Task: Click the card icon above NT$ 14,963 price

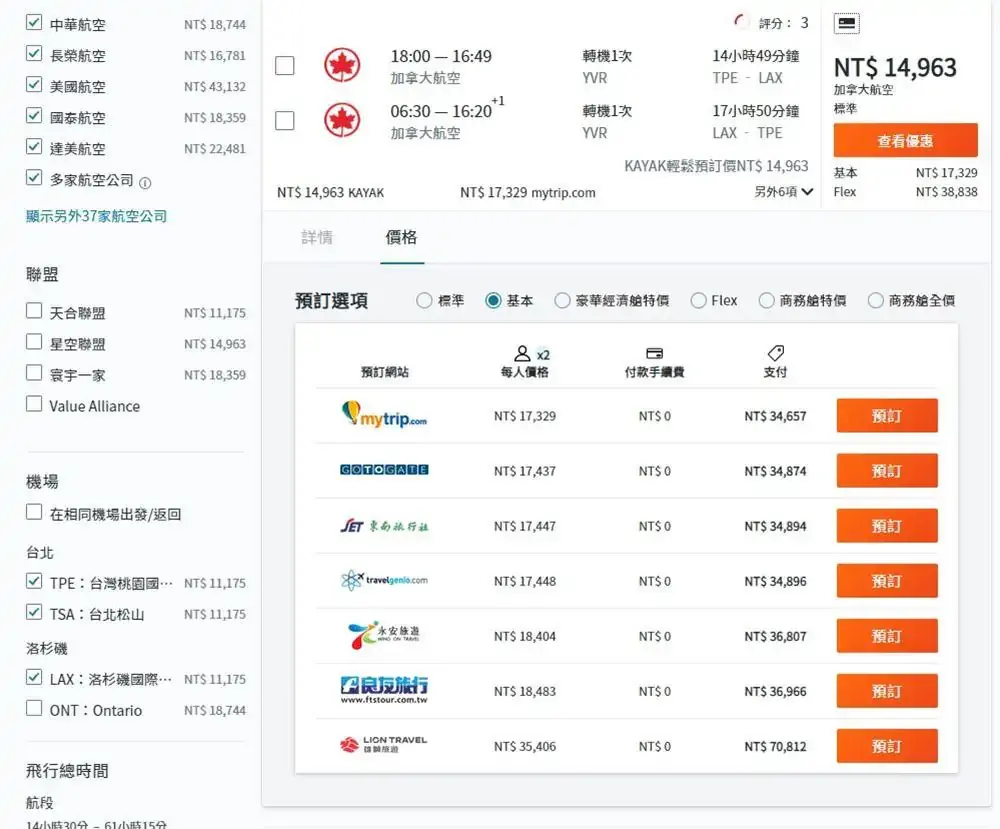Action: pyautogui.click(x=846, y=24)
